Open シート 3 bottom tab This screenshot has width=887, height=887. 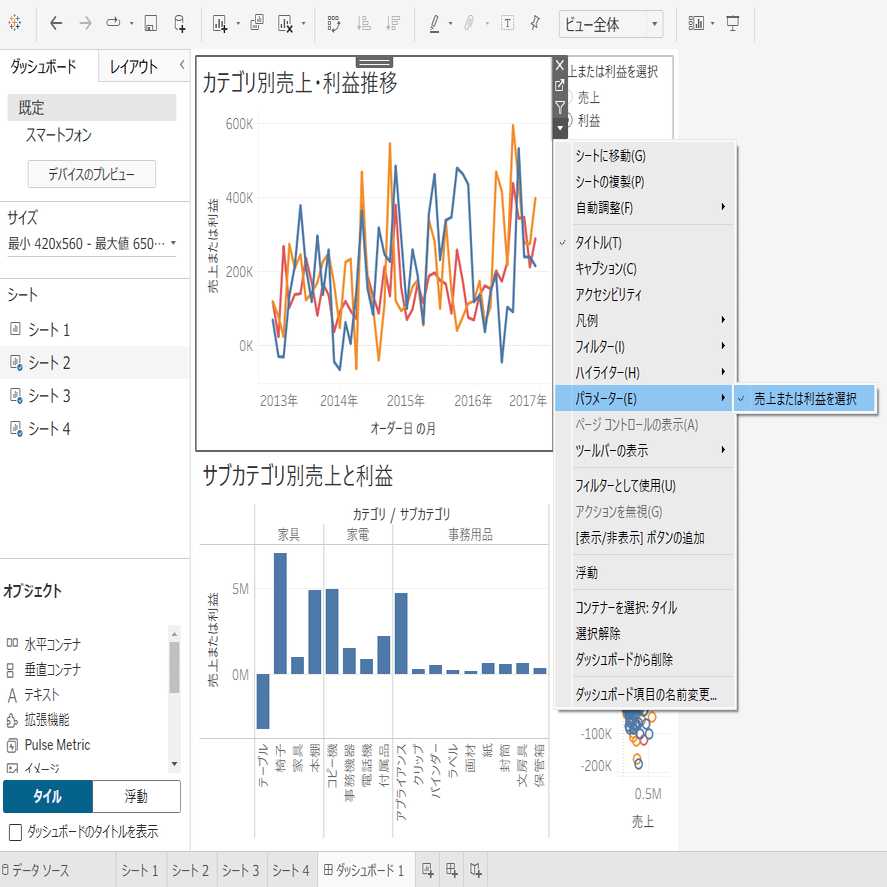(240, 870)
